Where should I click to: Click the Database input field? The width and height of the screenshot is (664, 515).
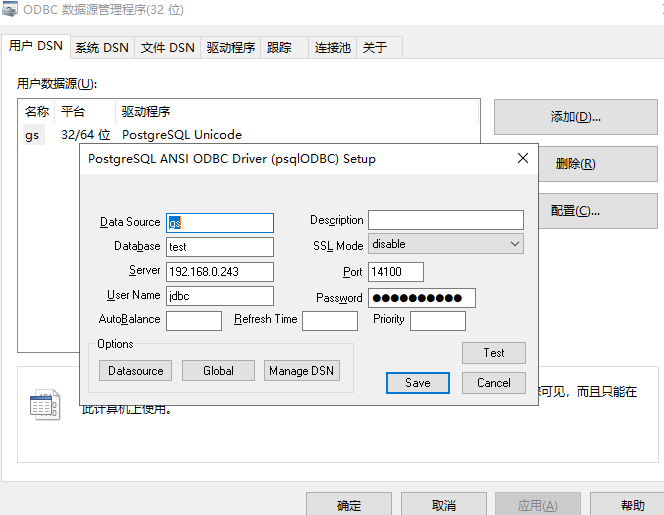pos(219,247)
